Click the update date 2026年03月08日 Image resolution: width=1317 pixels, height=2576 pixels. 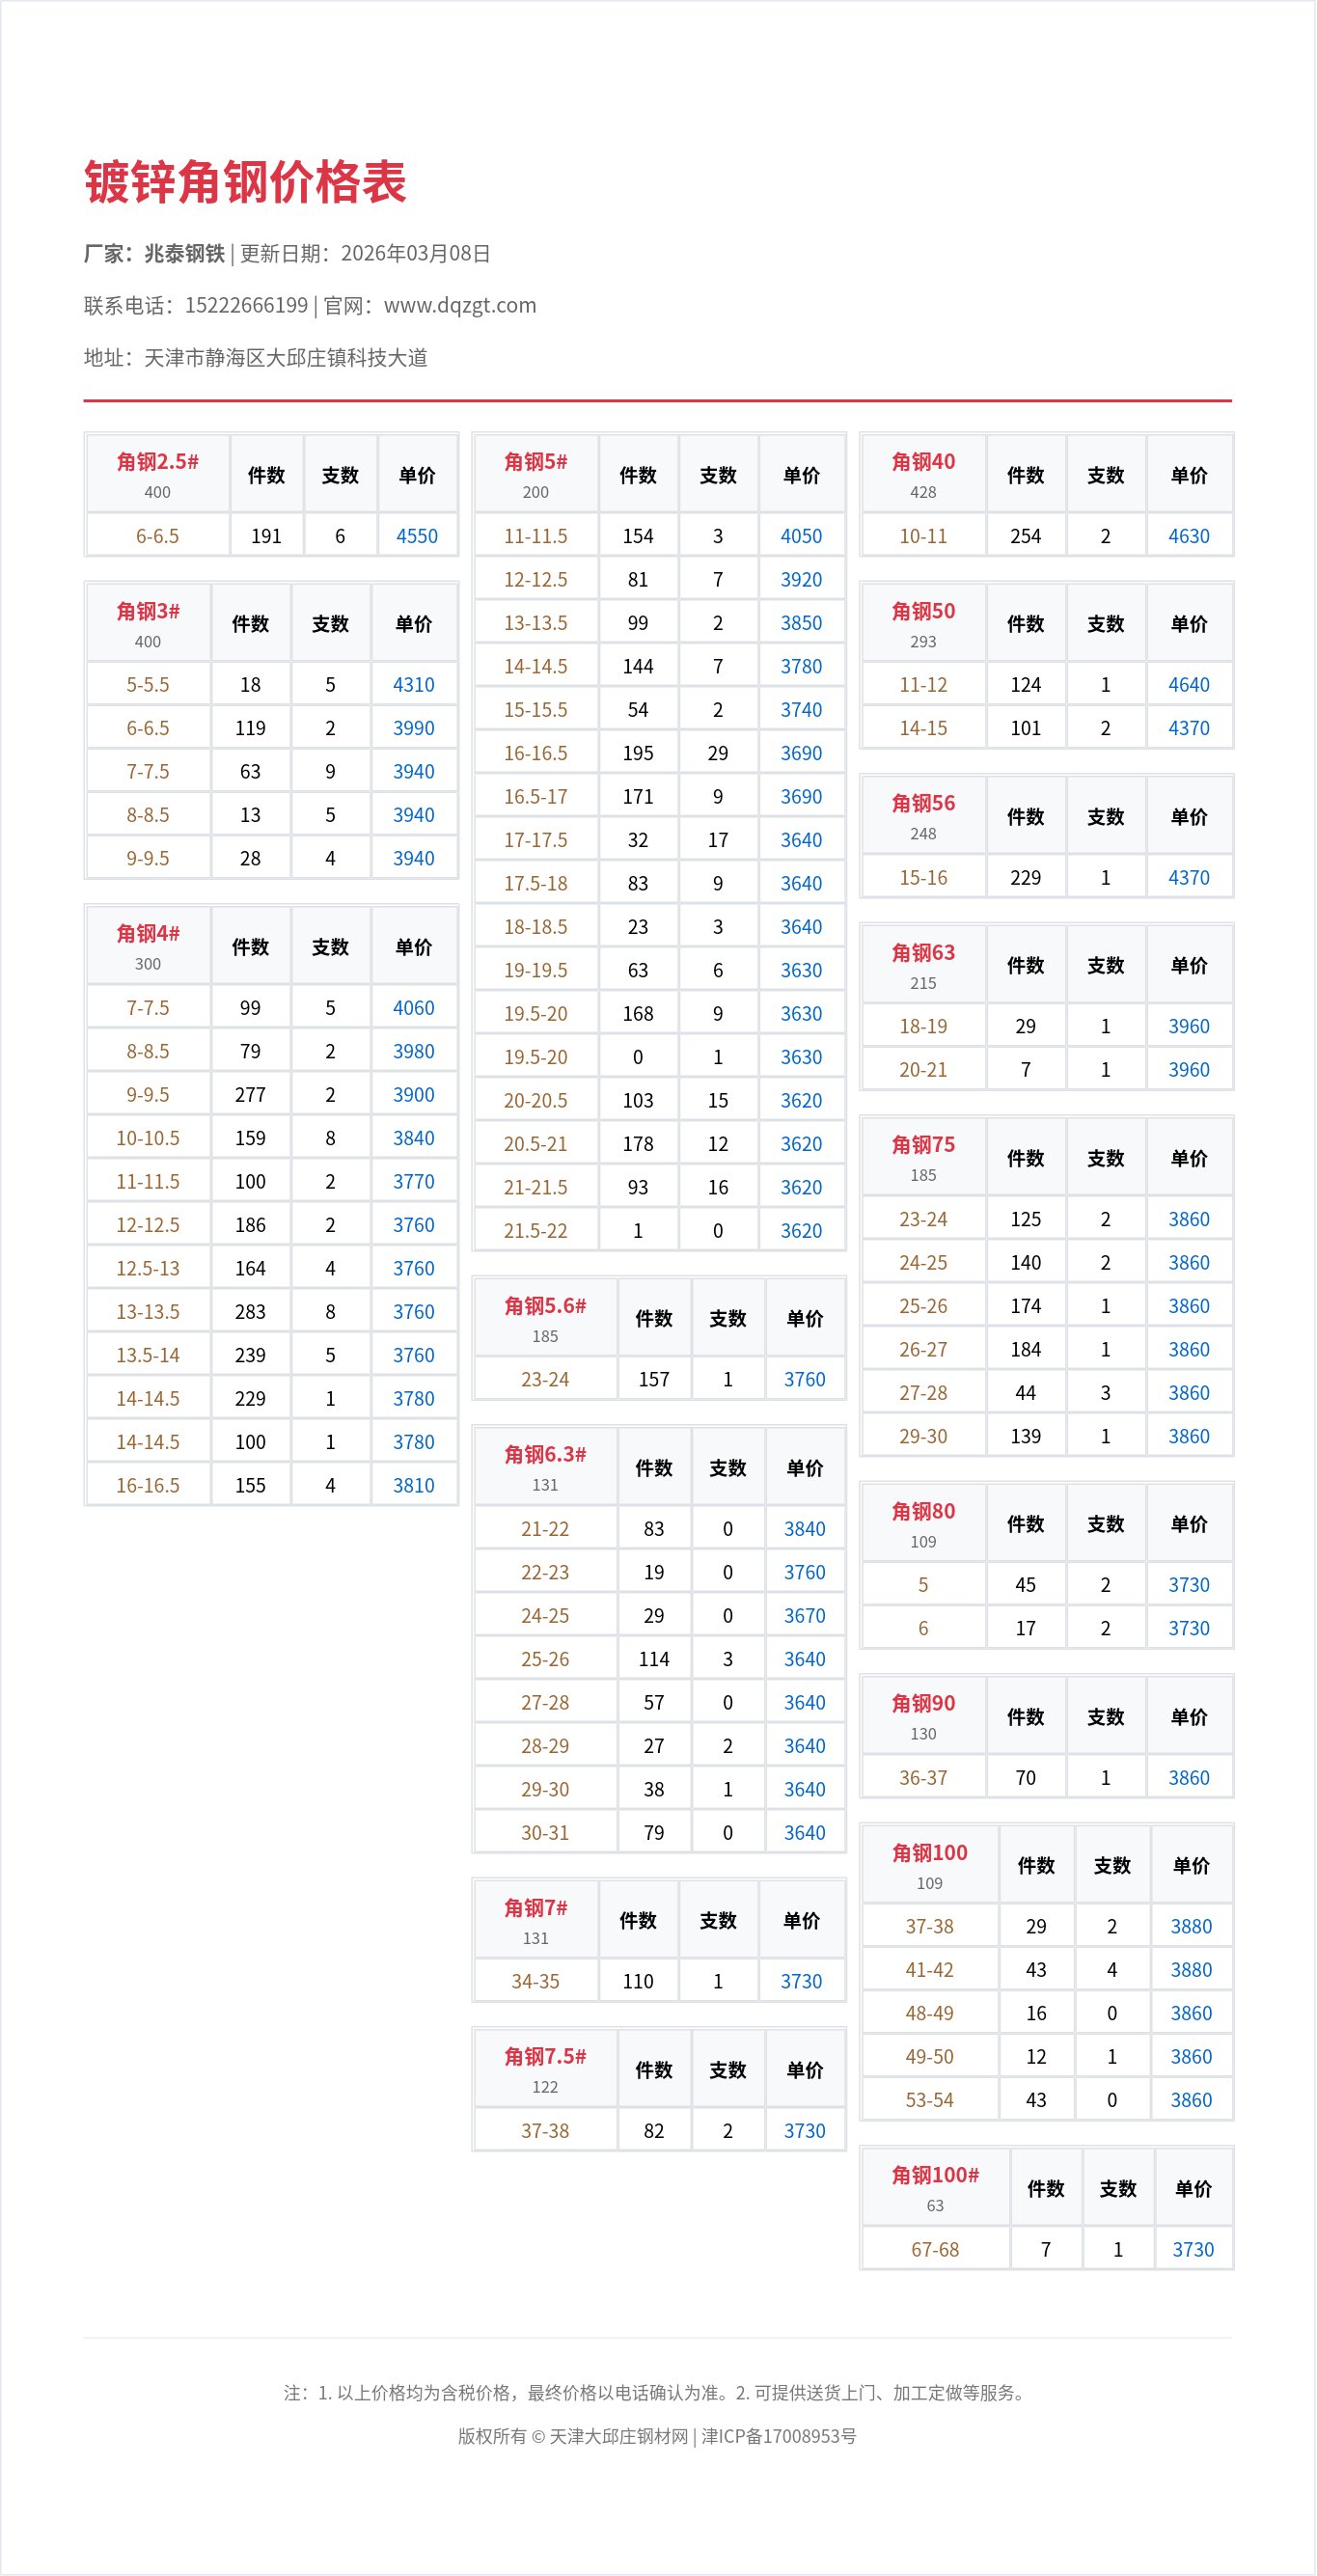pos(415,253)
